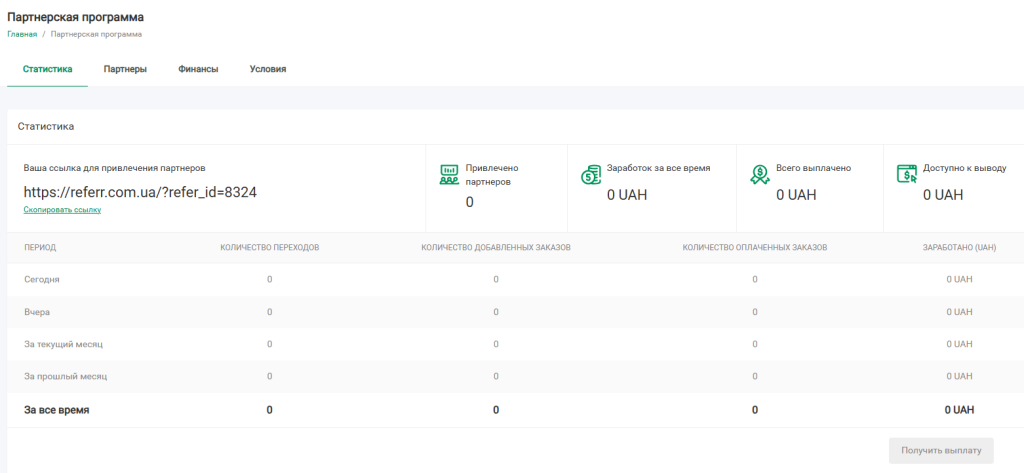Click the all-time earnings coins icon

pos(590,175)
